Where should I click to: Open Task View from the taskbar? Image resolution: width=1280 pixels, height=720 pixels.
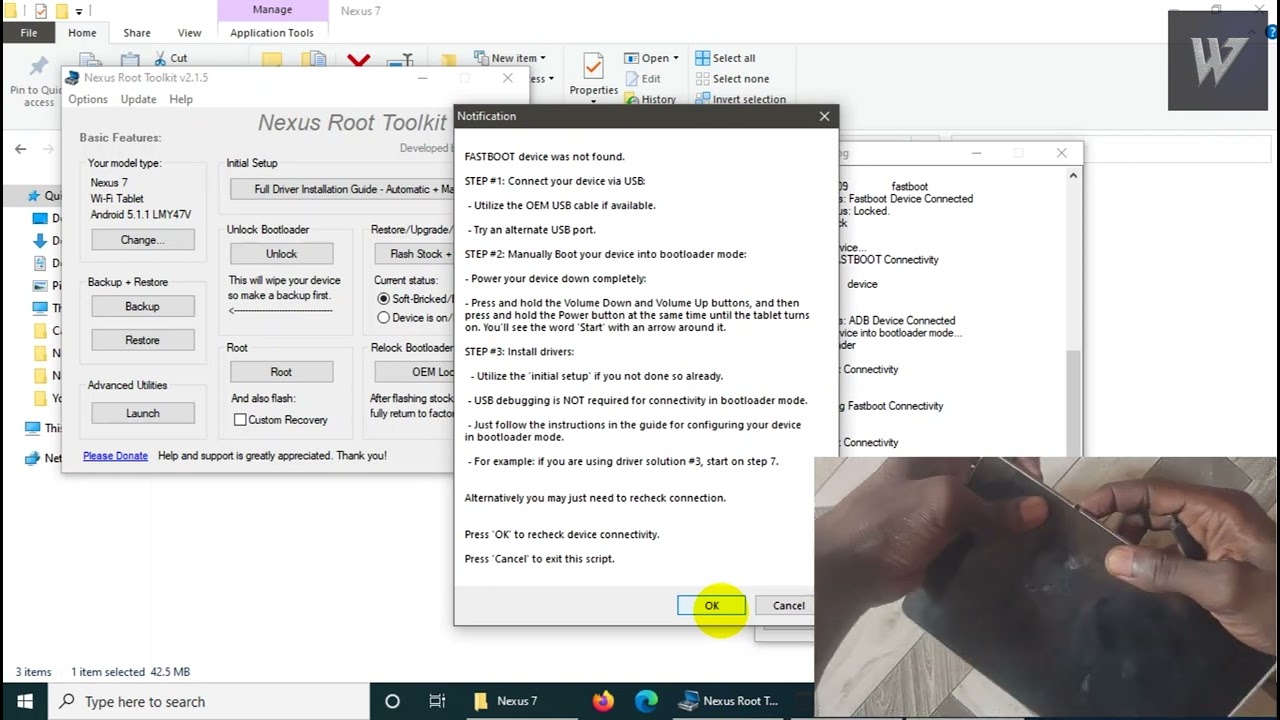(437, 701)
